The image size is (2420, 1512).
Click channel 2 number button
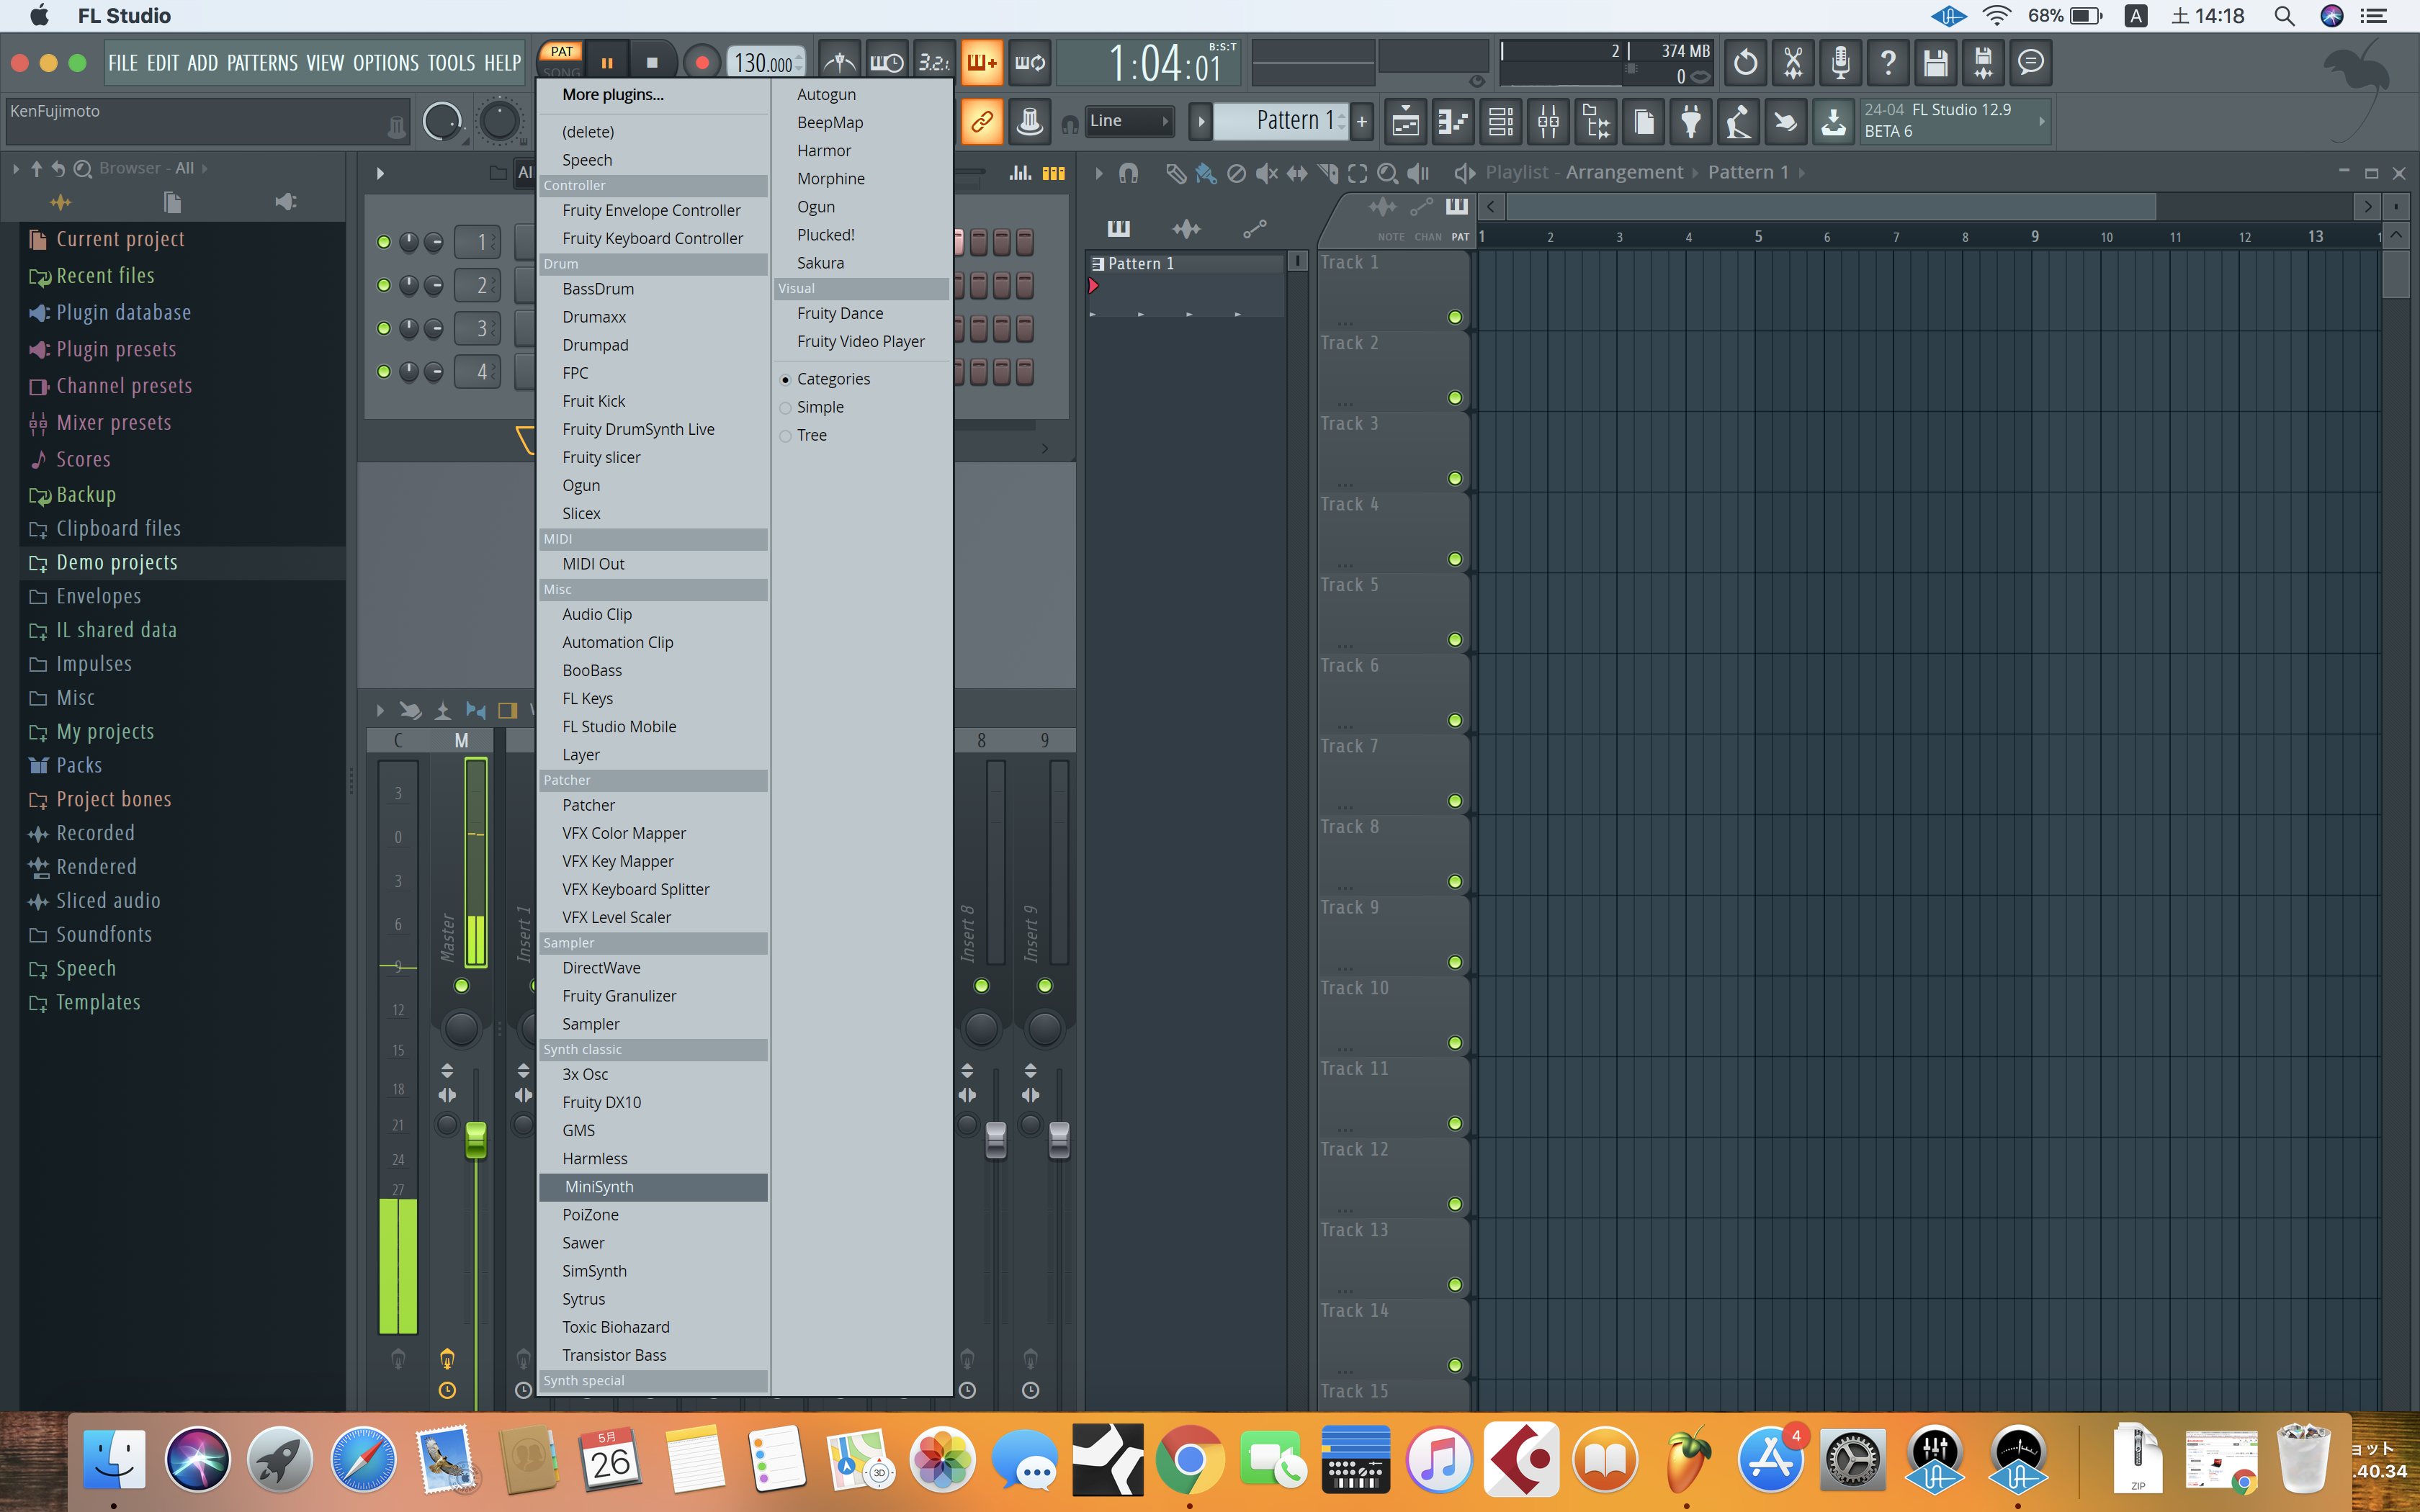(x=478, y=286)
